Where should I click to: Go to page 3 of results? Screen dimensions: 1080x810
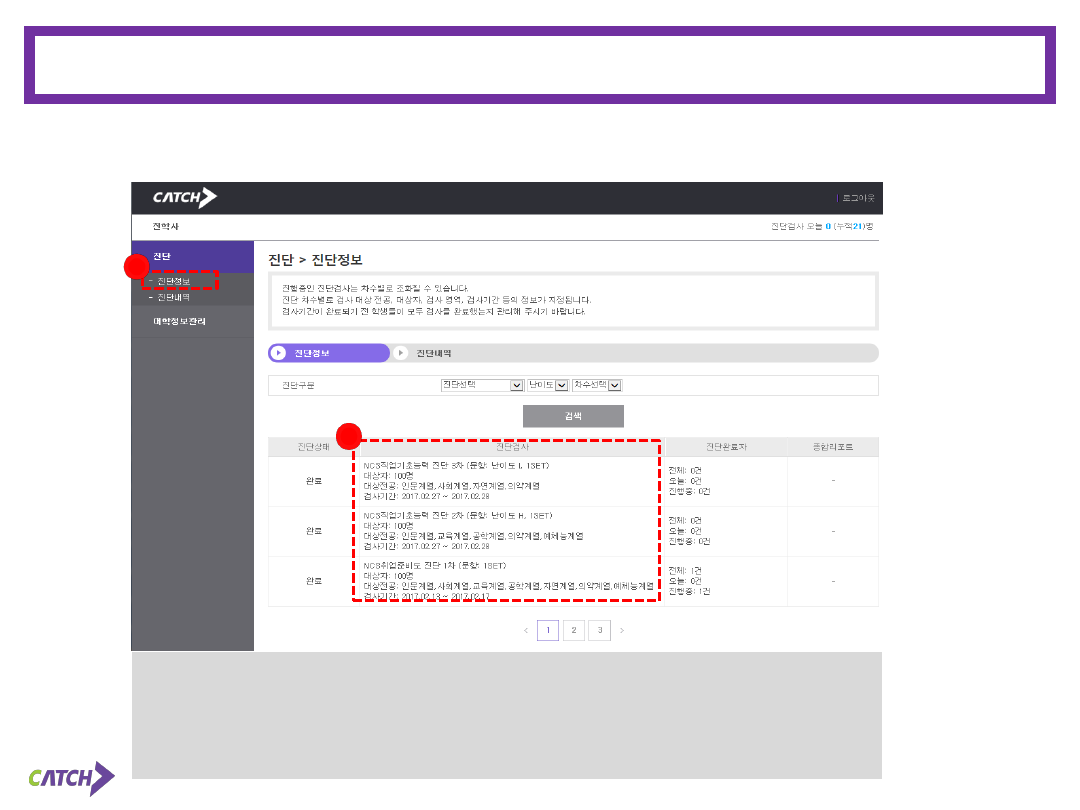click(x=599, y=631)
